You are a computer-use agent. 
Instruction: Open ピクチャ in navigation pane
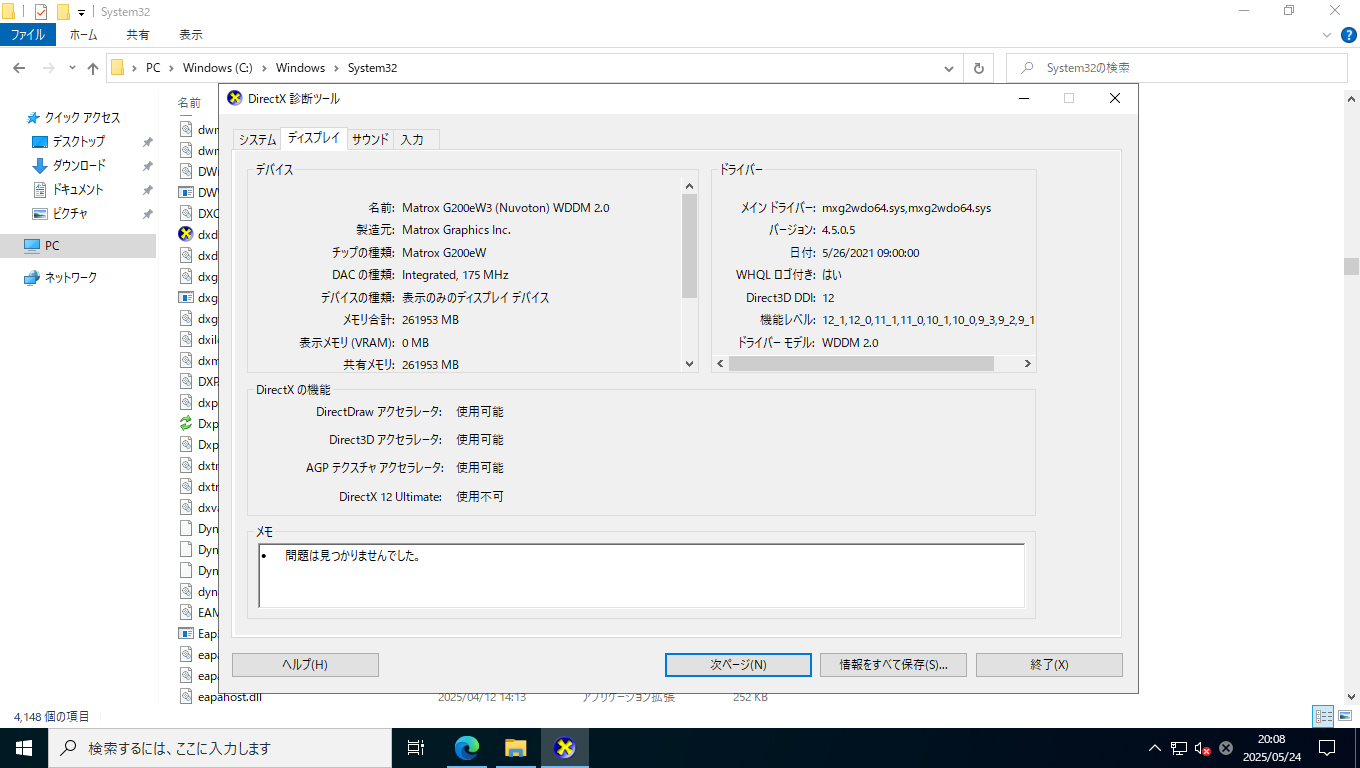tap(70, 213)
